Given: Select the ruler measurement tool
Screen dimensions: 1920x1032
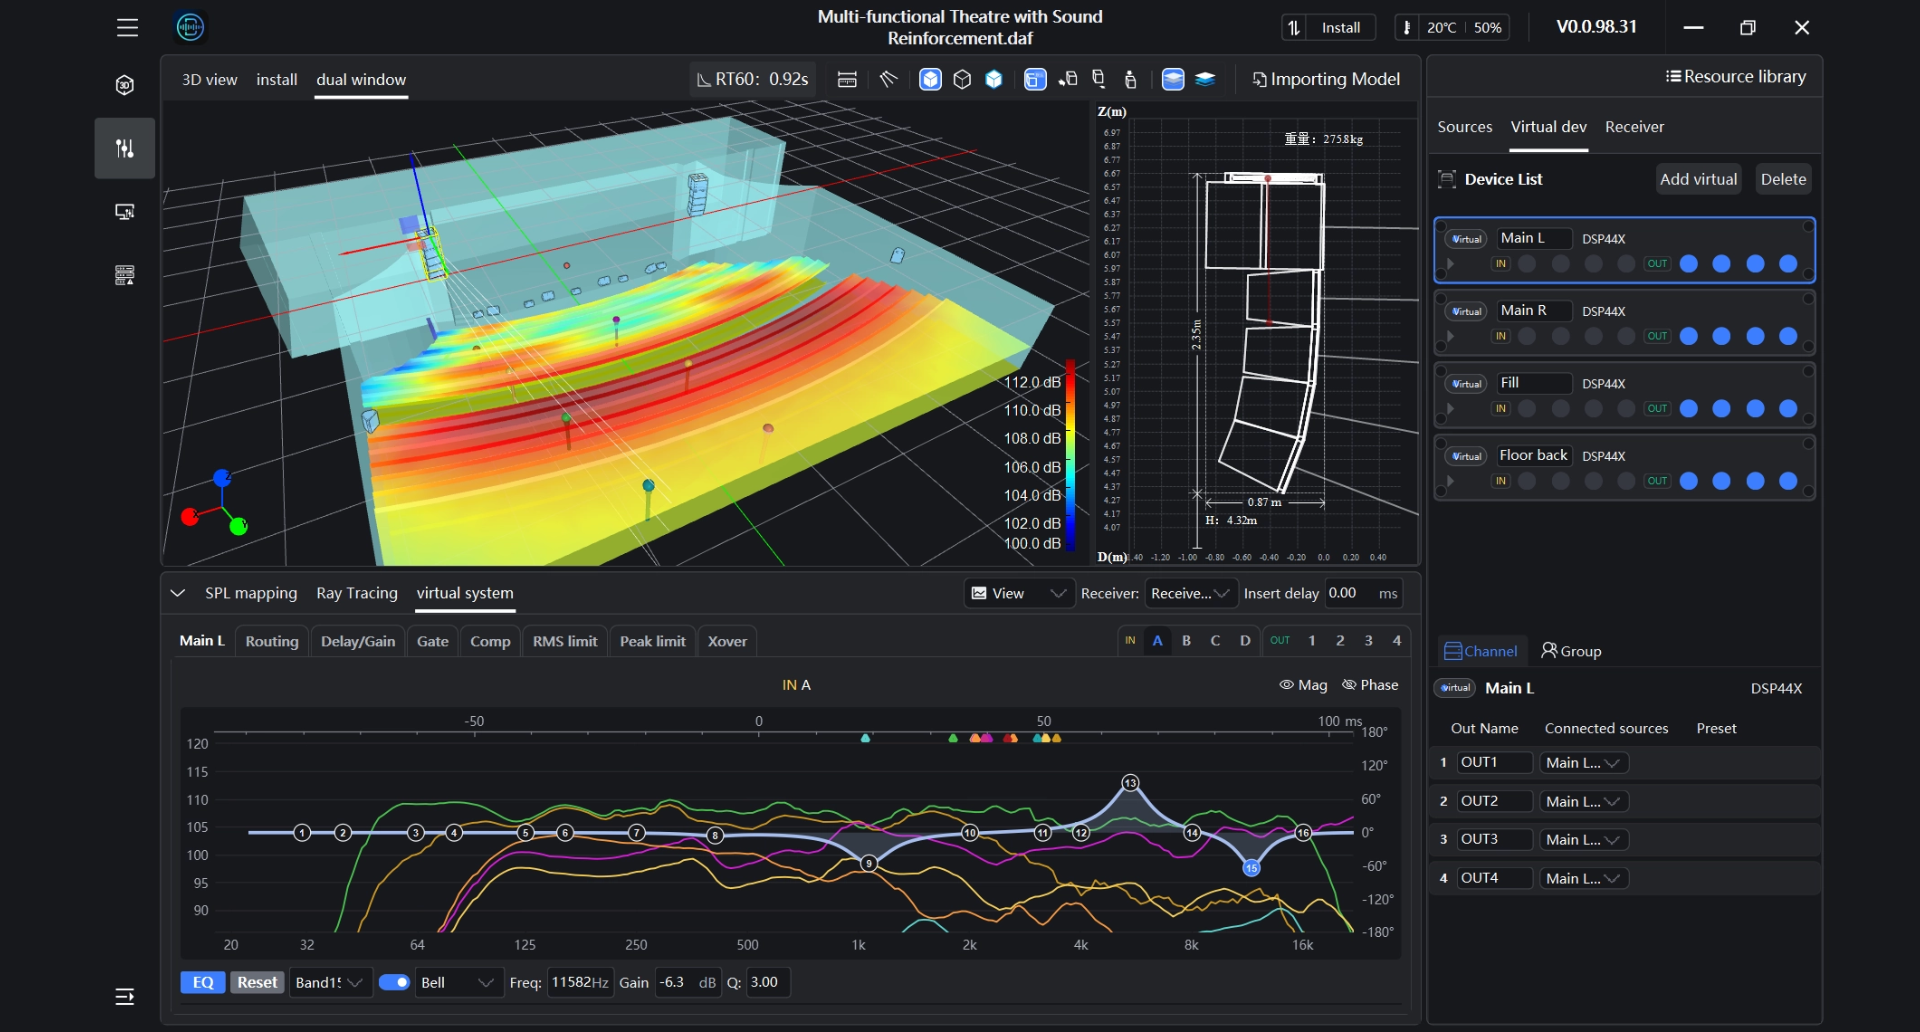Looking at the screenshot, I should 847,79.
